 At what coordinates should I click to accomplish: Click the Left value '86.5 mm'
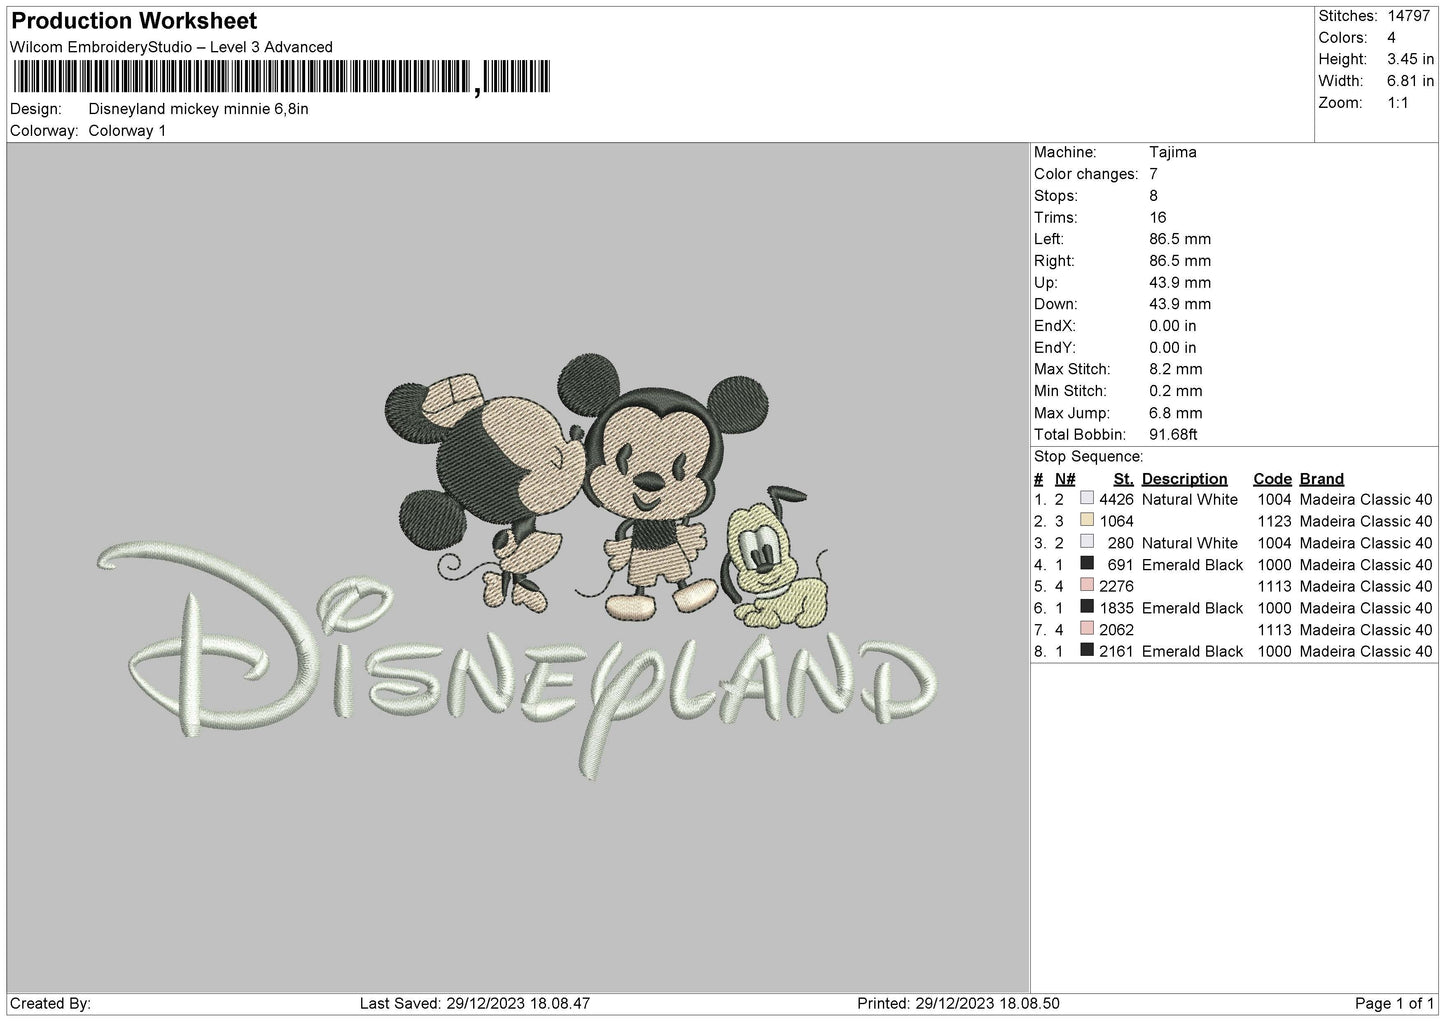click(1180, 239)
